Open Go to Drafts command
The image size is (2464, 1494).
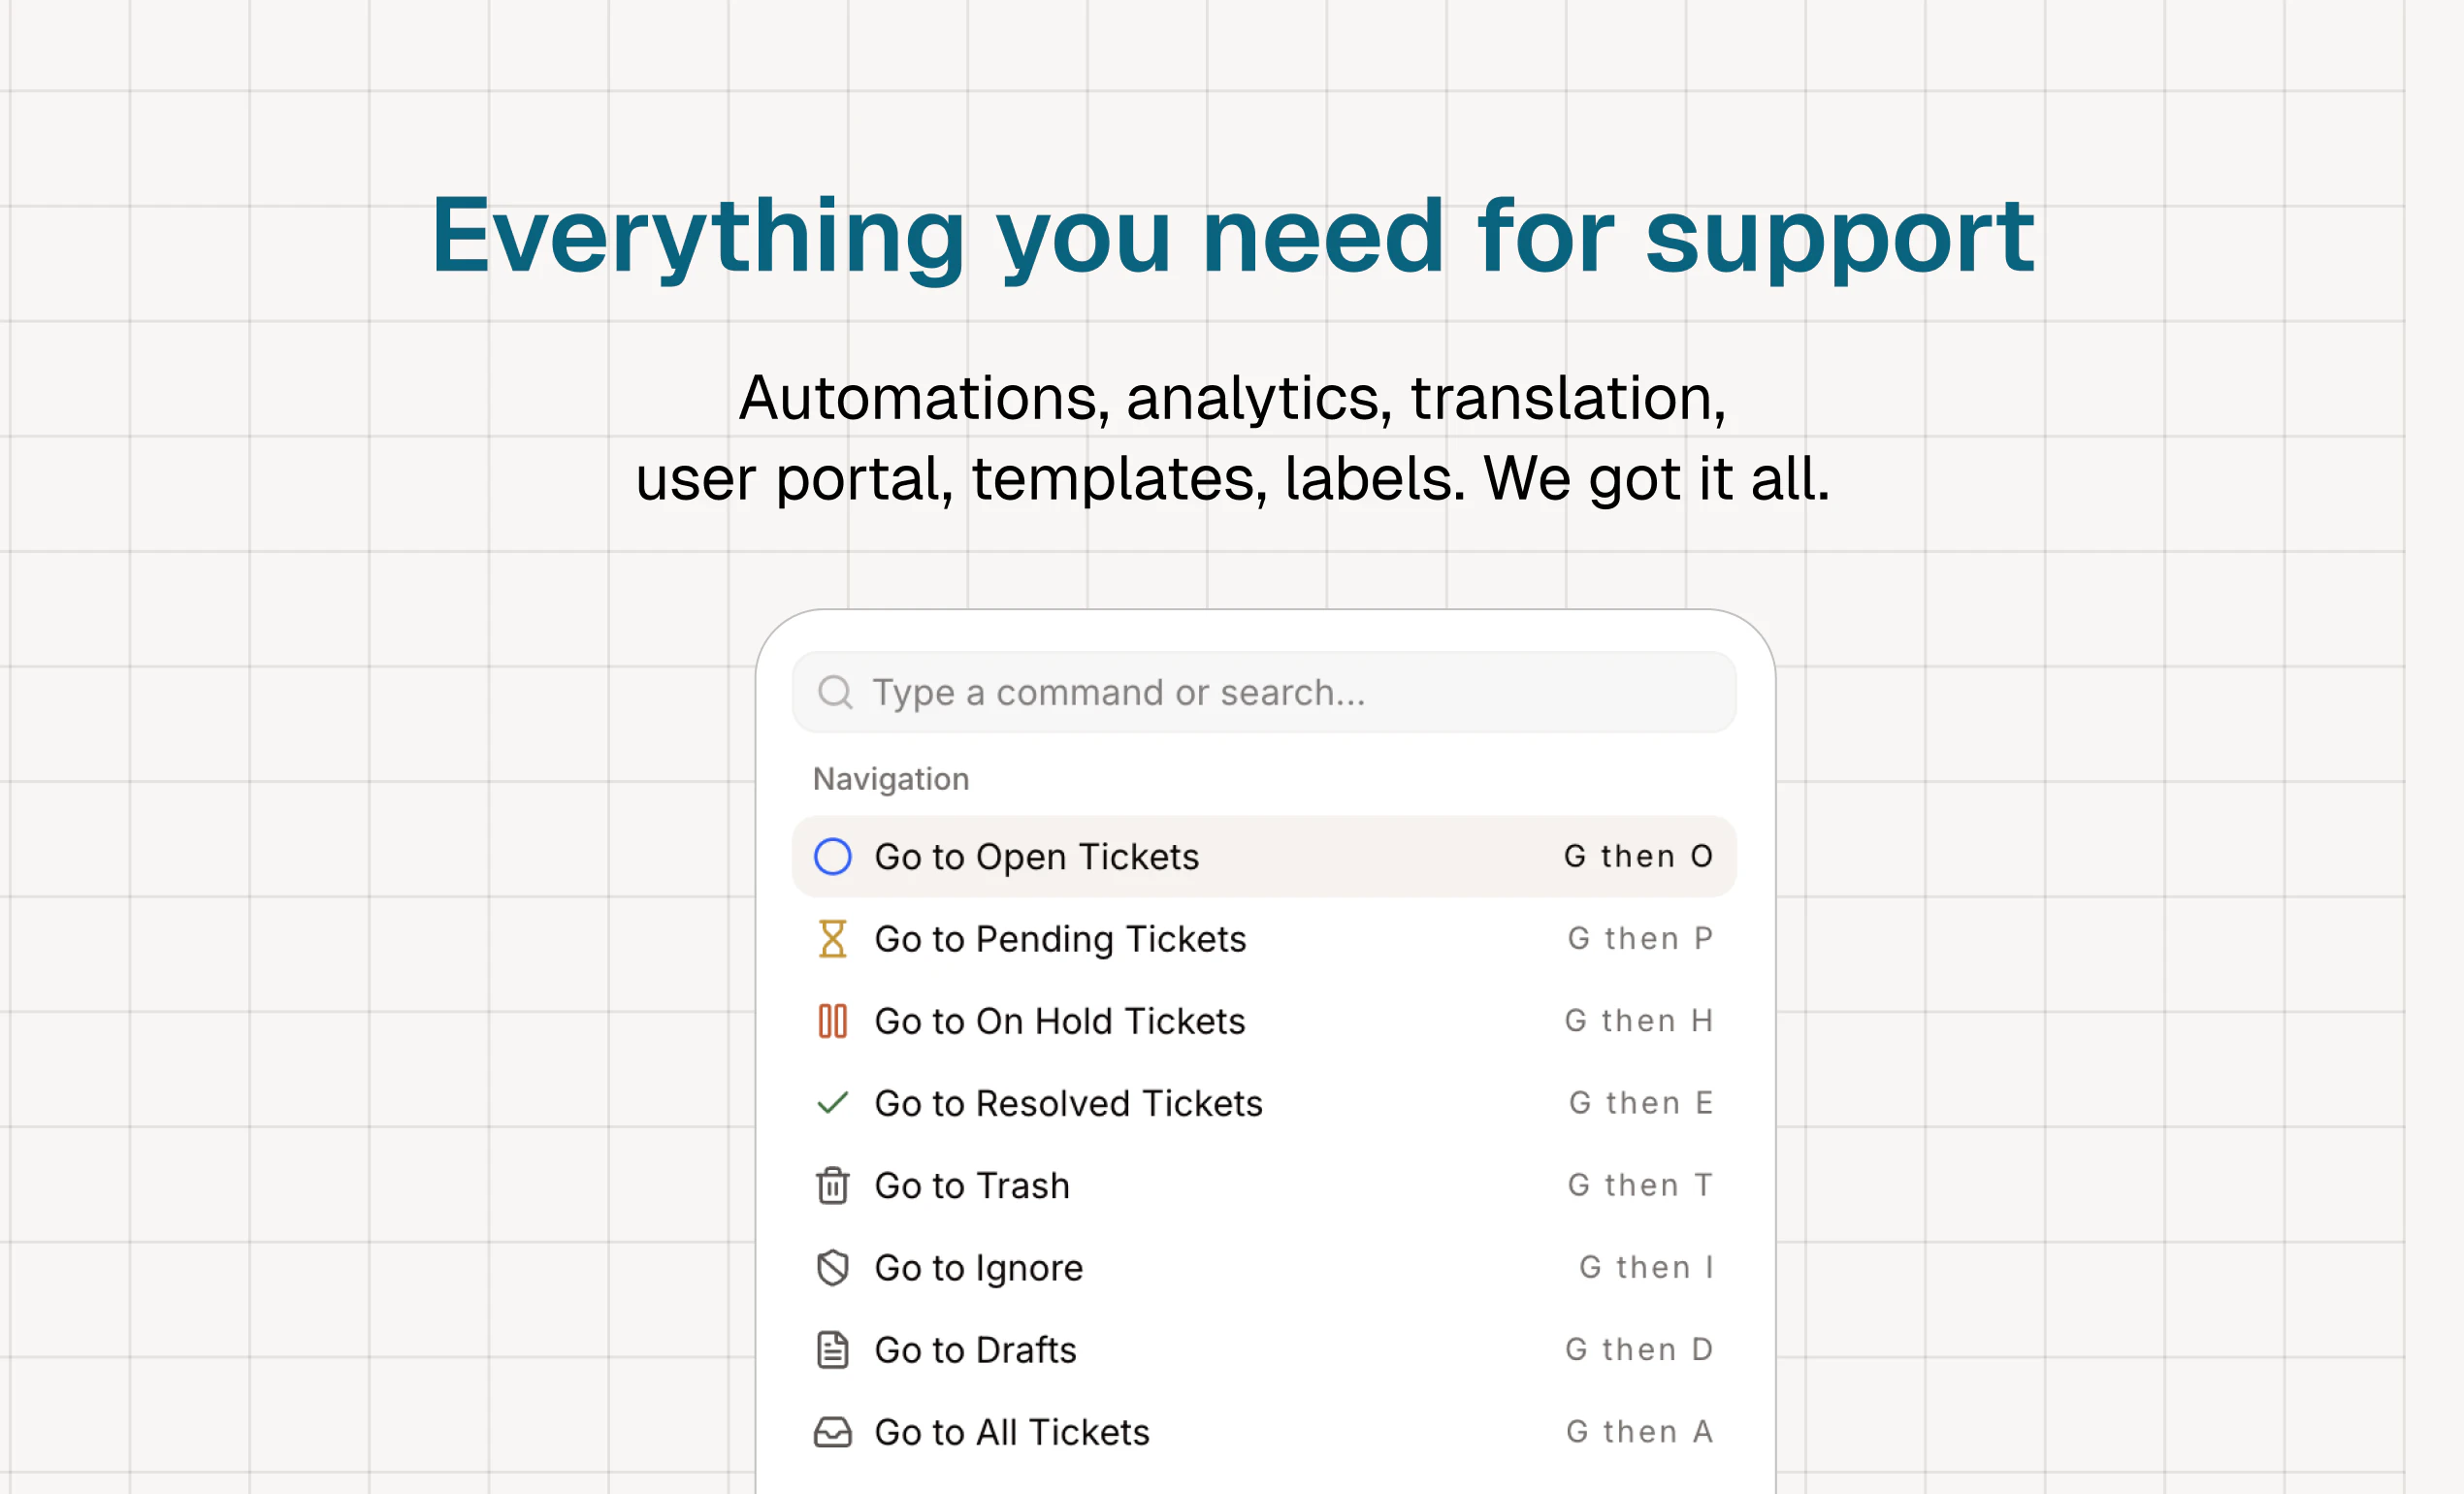click(x=975, y=1350)
